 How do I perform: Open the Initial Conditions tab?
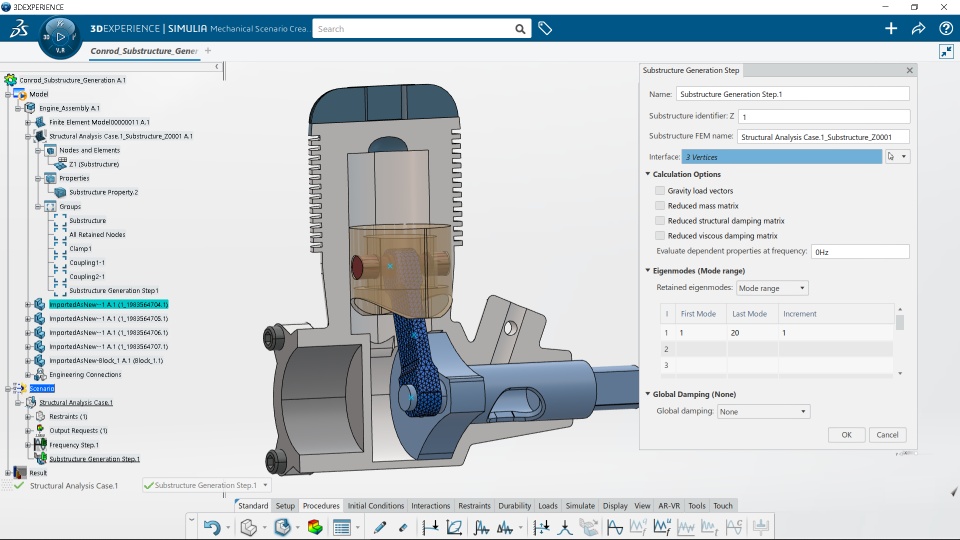376,506
